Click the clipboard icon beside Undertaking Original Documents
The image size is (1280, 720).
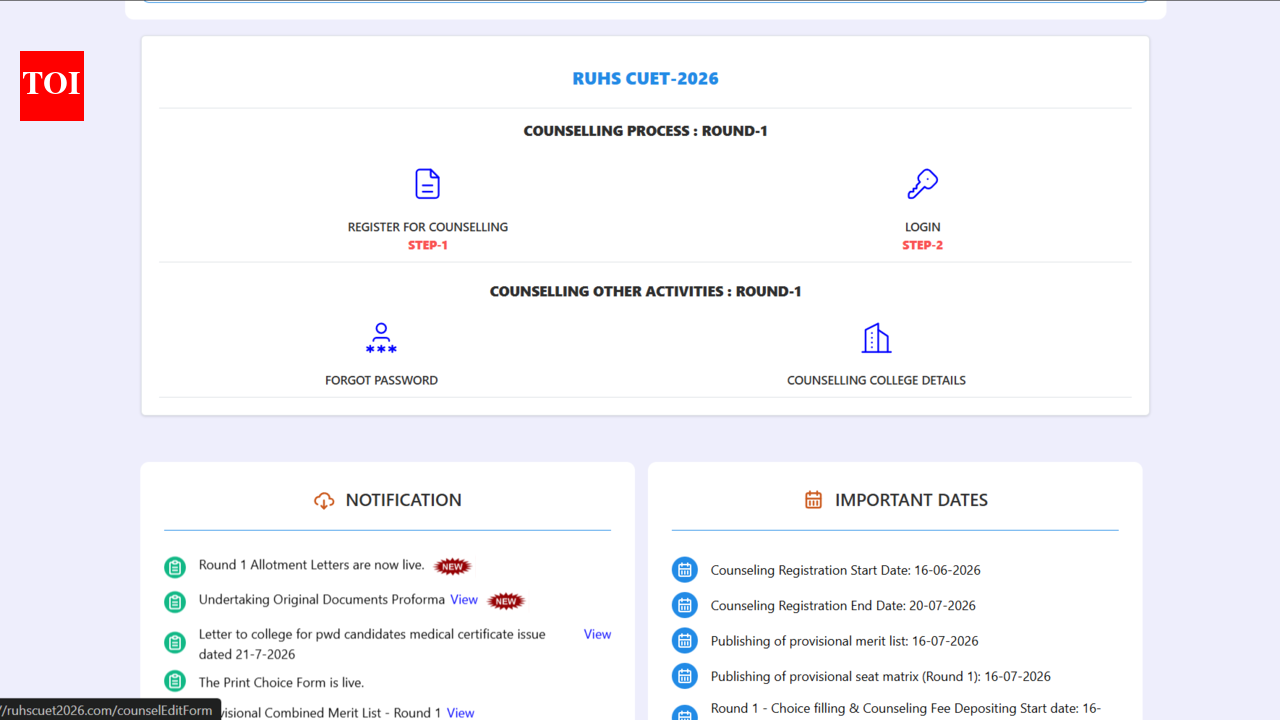(175, 602)
